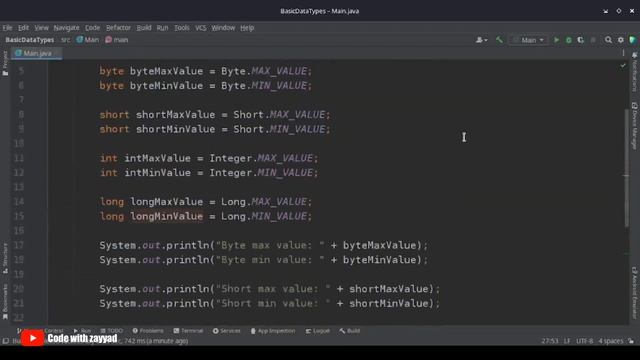The image size is (640, 360).
Task: Click BasicDataTypes breadcrumb in navigation bar
Action: (30, 40)
